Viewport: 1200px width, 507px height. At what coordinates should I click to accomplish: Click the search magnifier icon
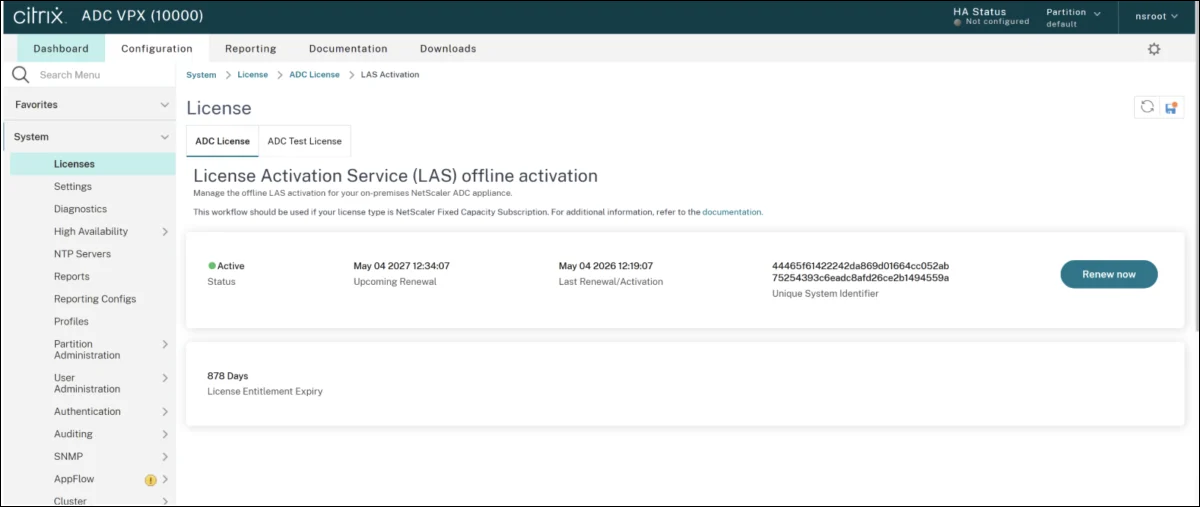(x=20, y=75)
